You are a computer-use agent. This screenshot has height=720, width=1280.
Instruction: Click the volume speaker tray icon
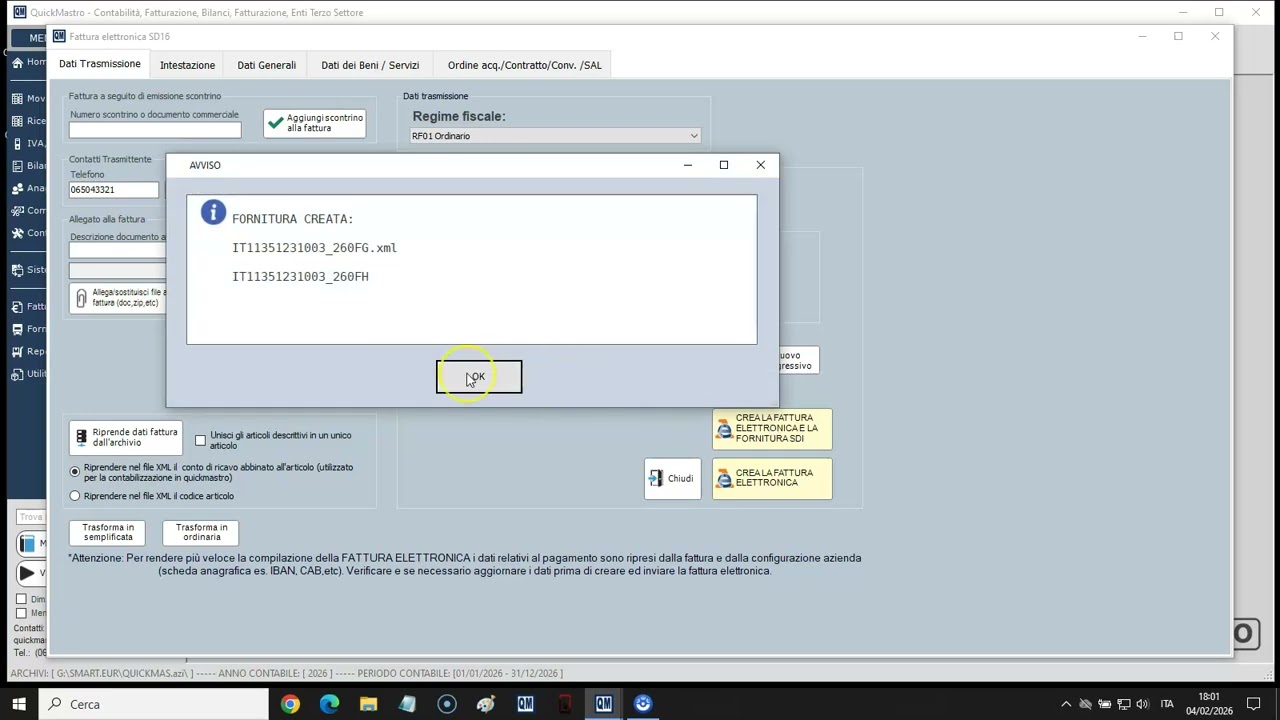coord(1142,704)
